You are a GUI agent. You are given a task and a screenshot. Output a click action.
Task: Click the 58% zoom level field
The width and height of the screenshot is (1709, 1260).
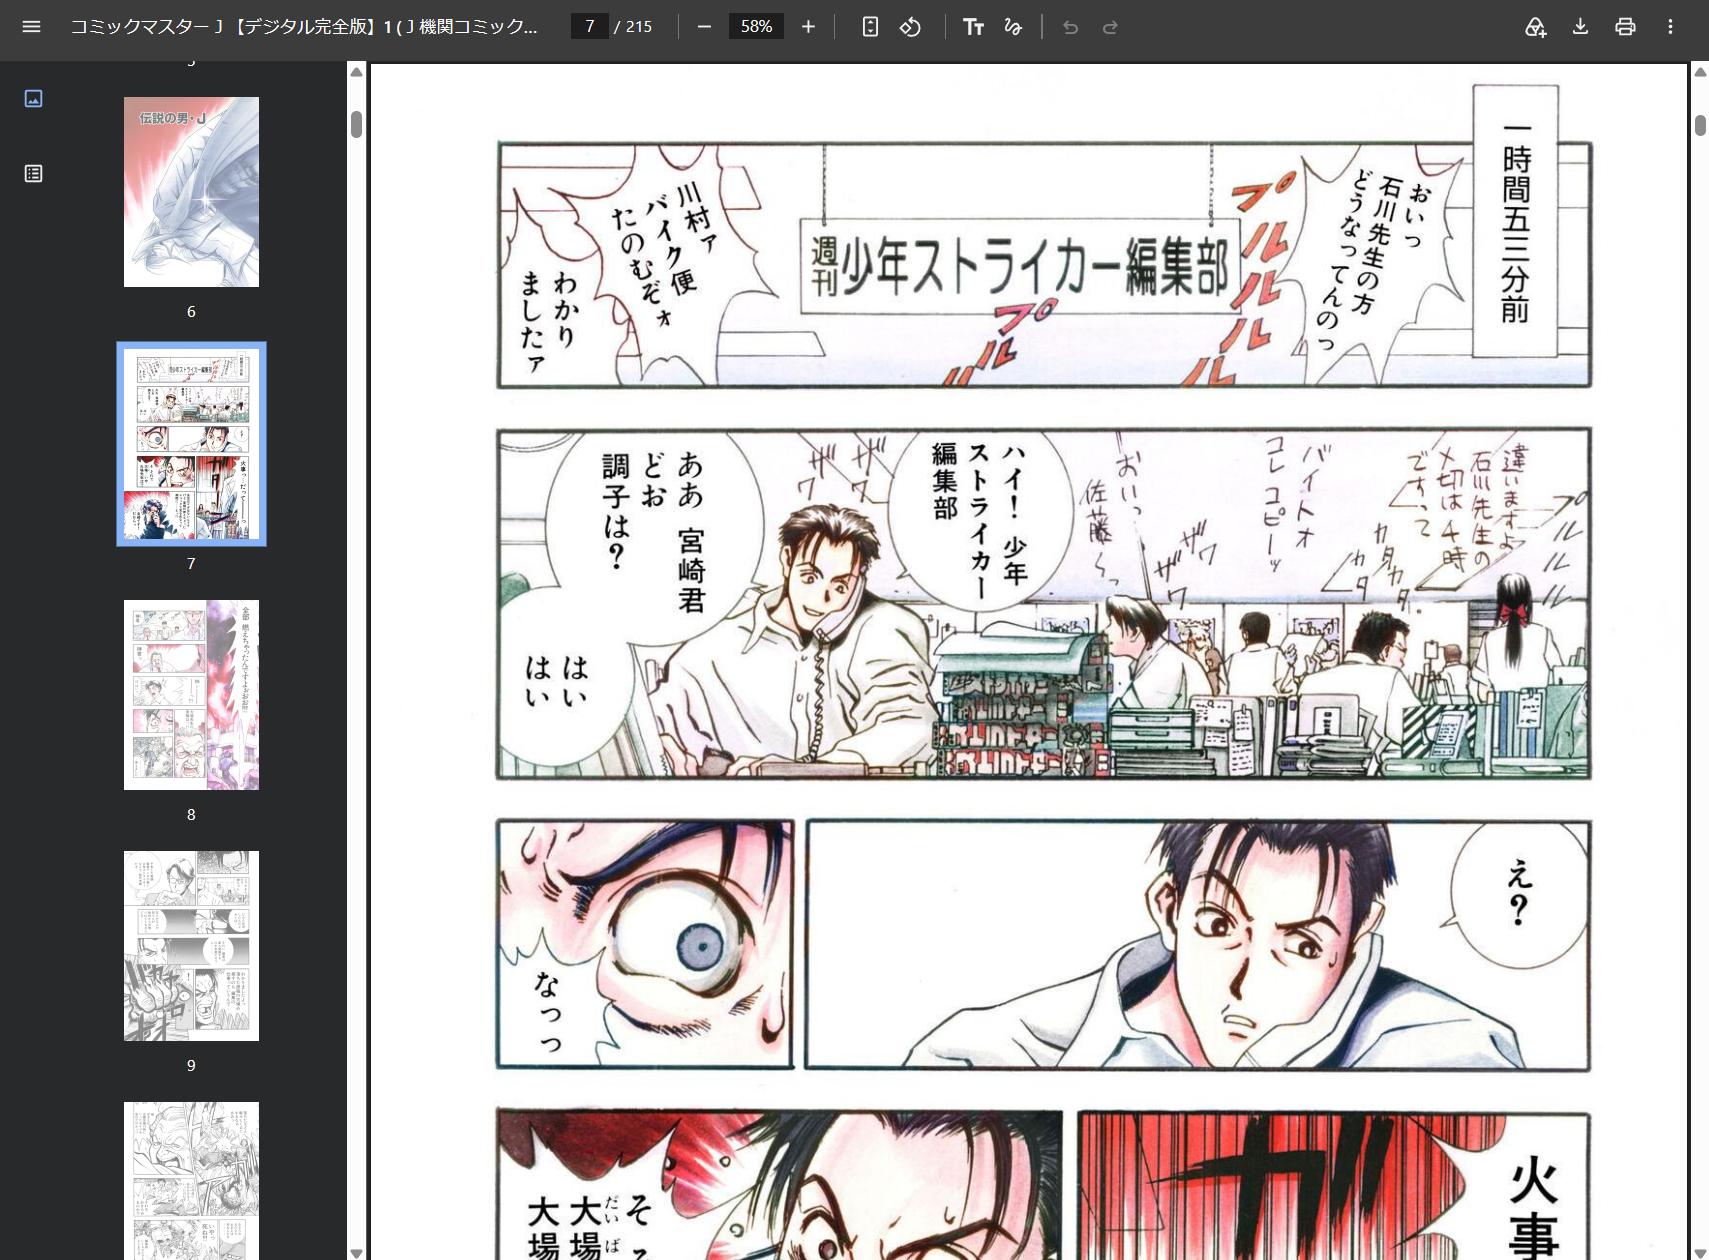tap(756, 26)
